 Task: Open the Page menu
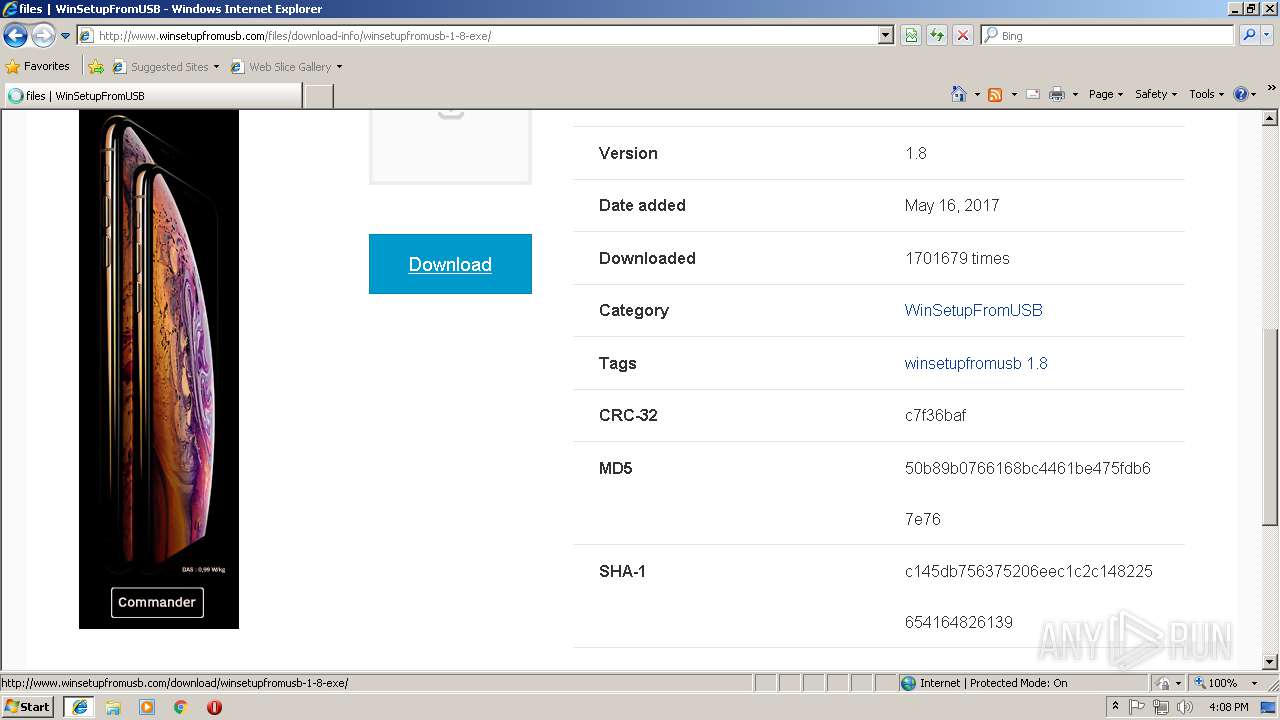tap(1106, 94)
